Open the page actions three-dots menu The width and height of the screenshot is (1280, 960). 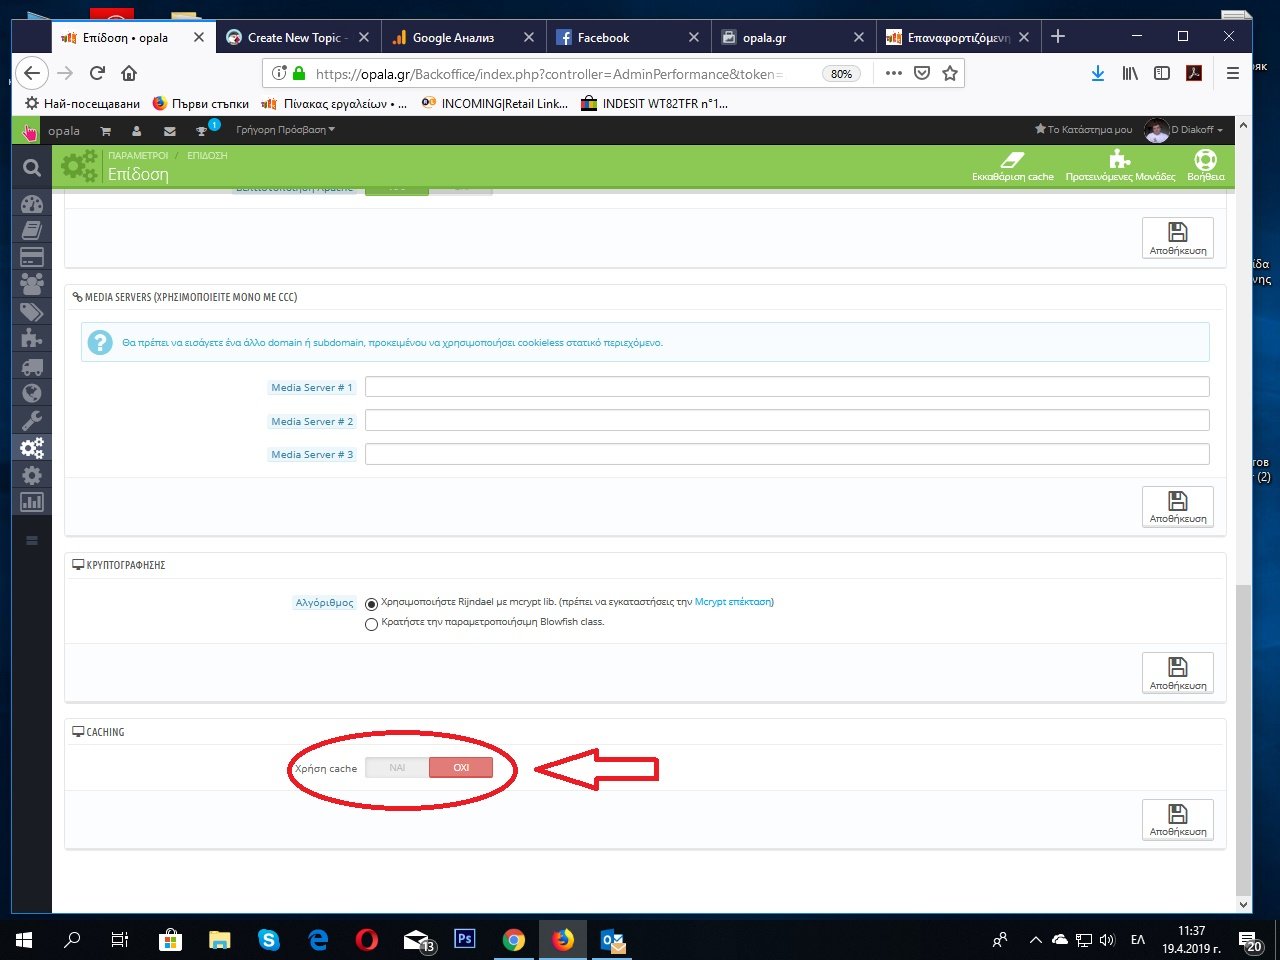coord(894,73)
